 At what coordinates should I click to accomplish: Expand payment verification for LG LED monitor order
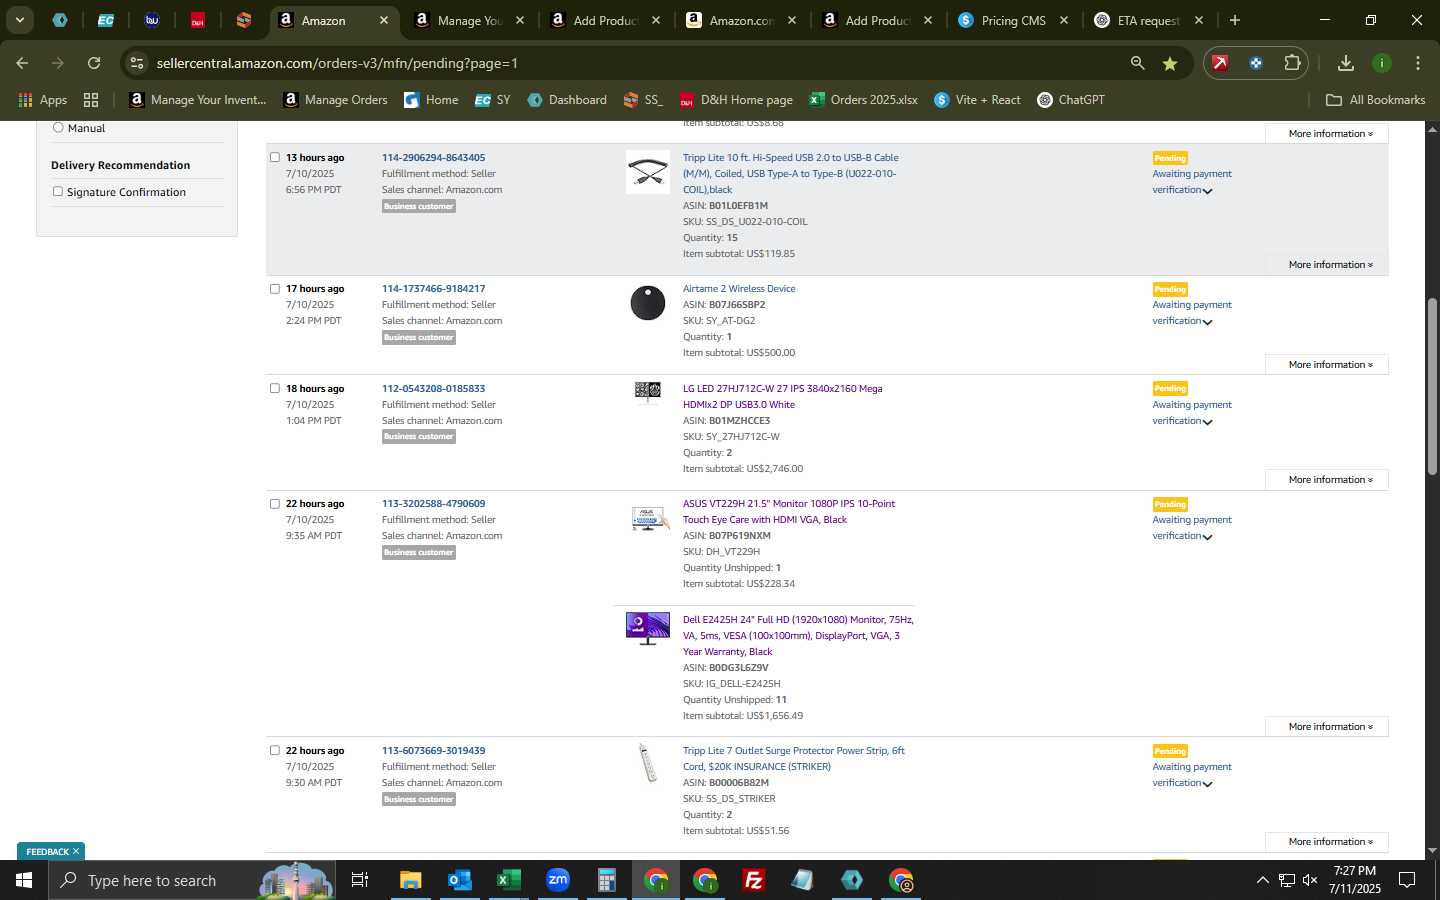pos(1207,422)
